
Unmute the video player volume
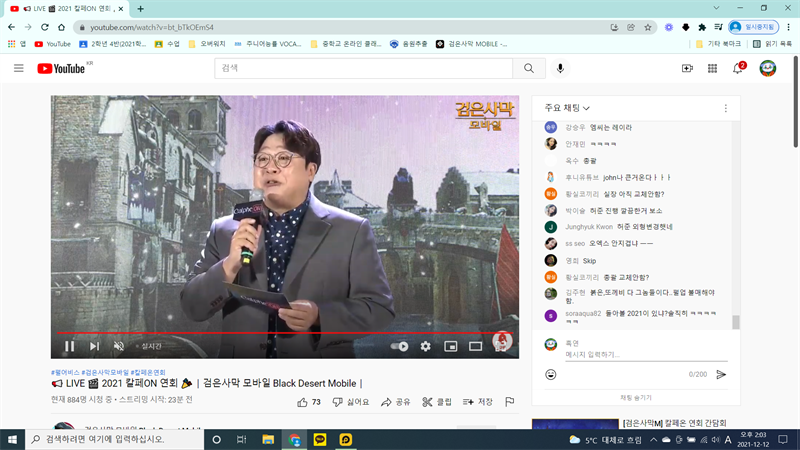[119, 346]
